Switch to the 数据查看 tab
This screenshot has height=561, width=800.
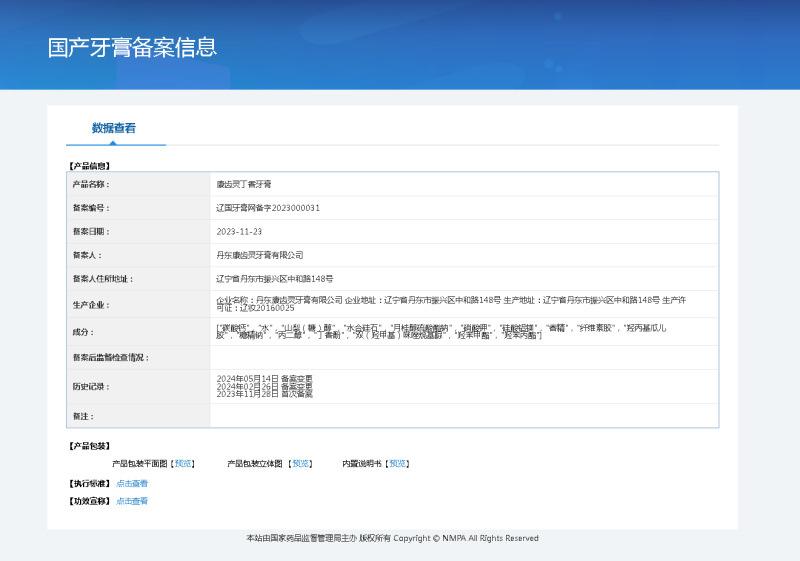[x=114, y=128]
